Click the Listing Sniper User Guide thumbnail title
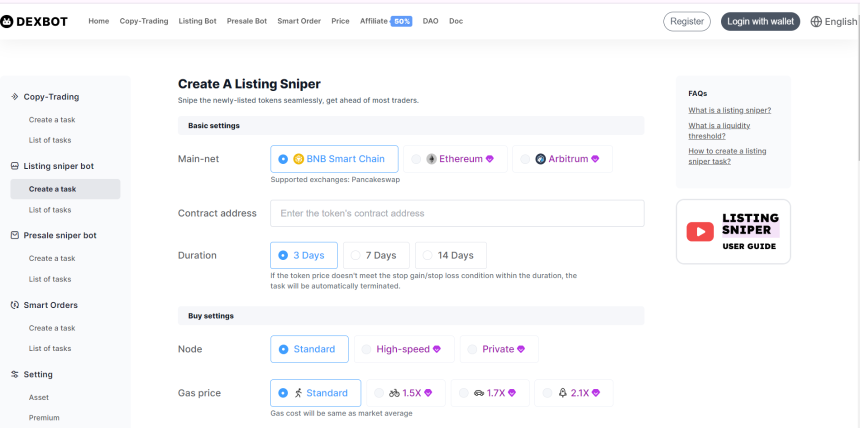The height and width of the screenshot is (428, 860). (x=750, y=232)
